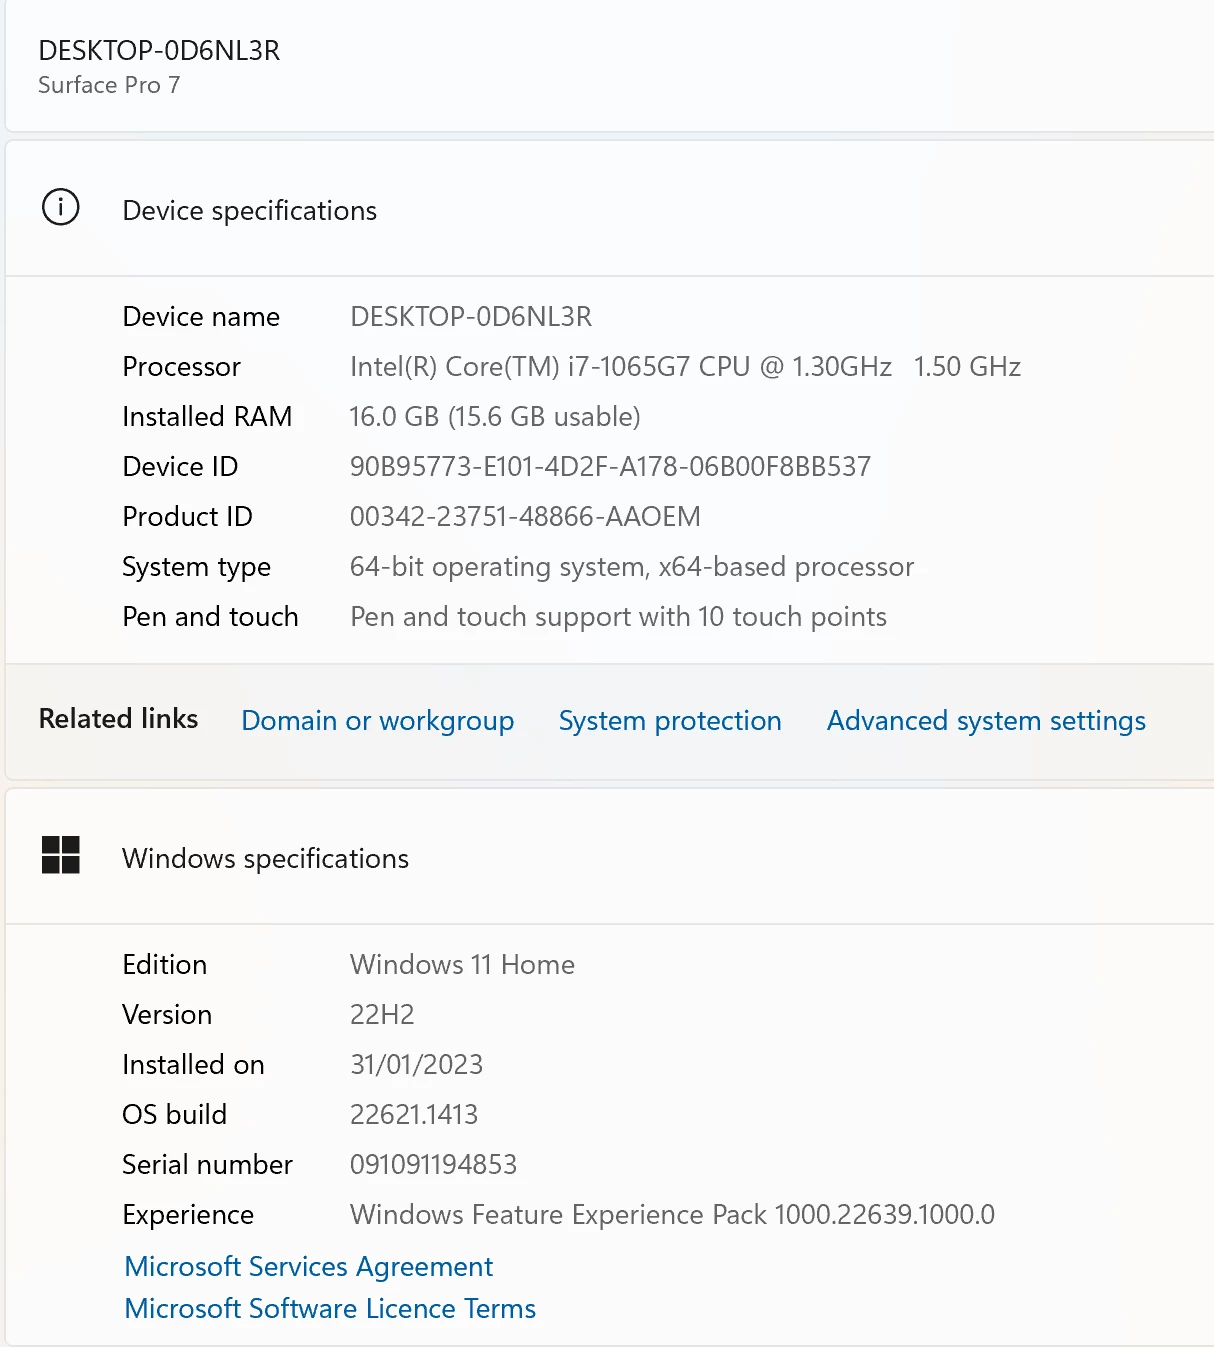Select the Pen and touch support value
Image resolution: width=1214 pixels, height=1347 pixels.
point(618,616)
